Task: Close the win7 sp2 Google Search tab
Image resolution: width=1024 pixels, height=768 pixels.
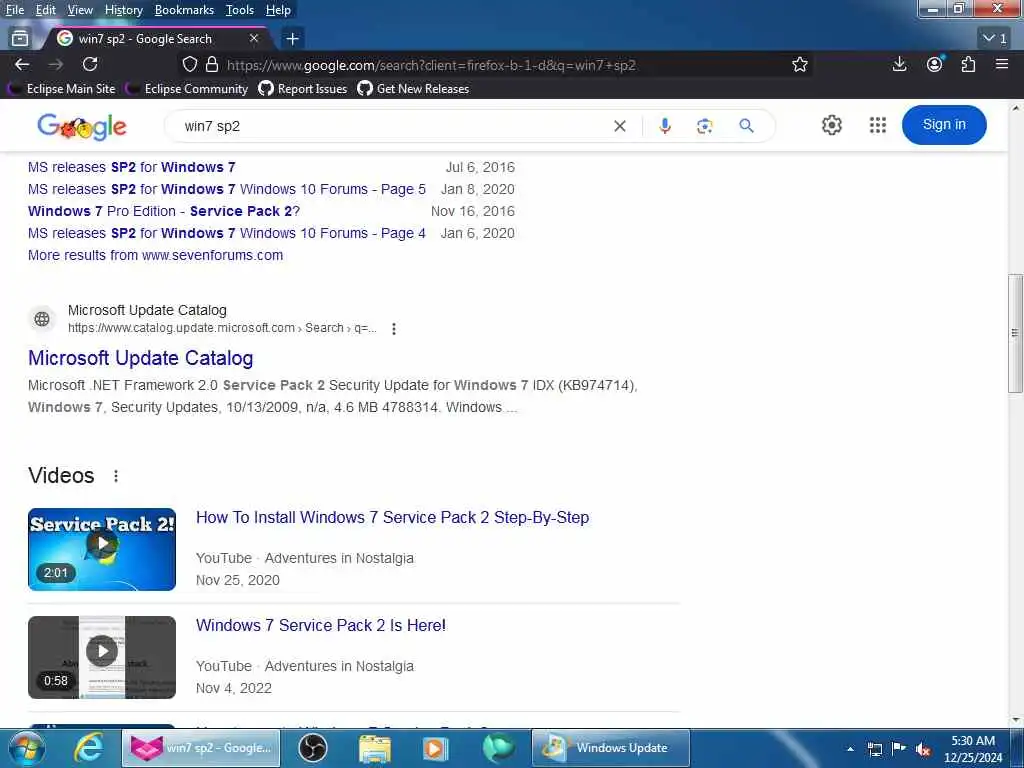Action: (x=254, y=39)
